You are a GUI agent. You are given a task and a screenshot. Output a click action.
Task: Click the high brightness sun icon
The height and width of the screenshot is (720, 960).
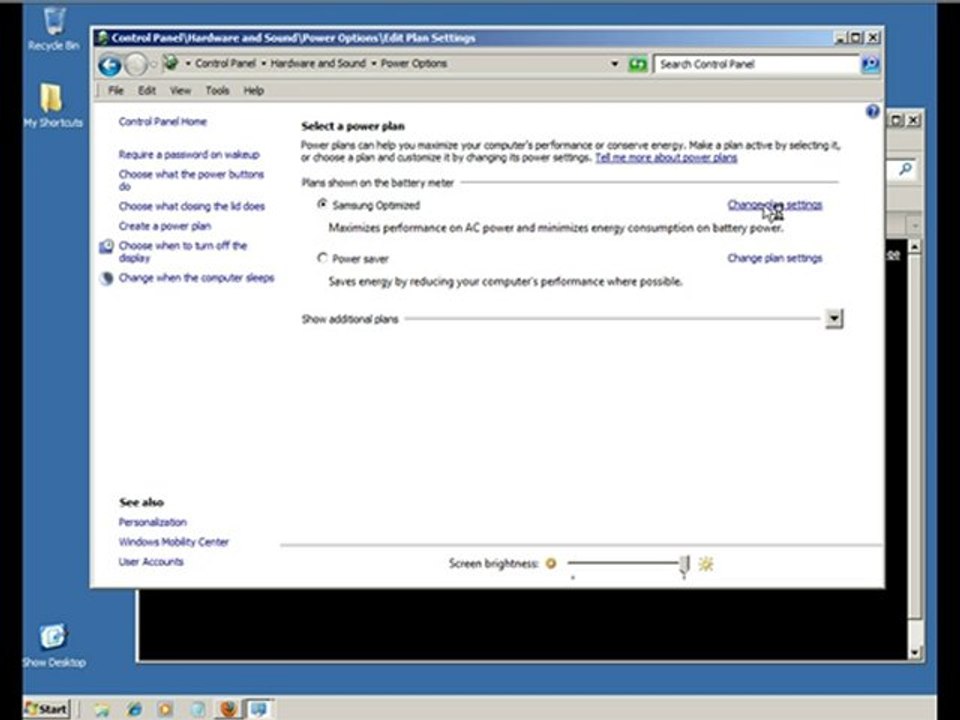pos(706,563)
